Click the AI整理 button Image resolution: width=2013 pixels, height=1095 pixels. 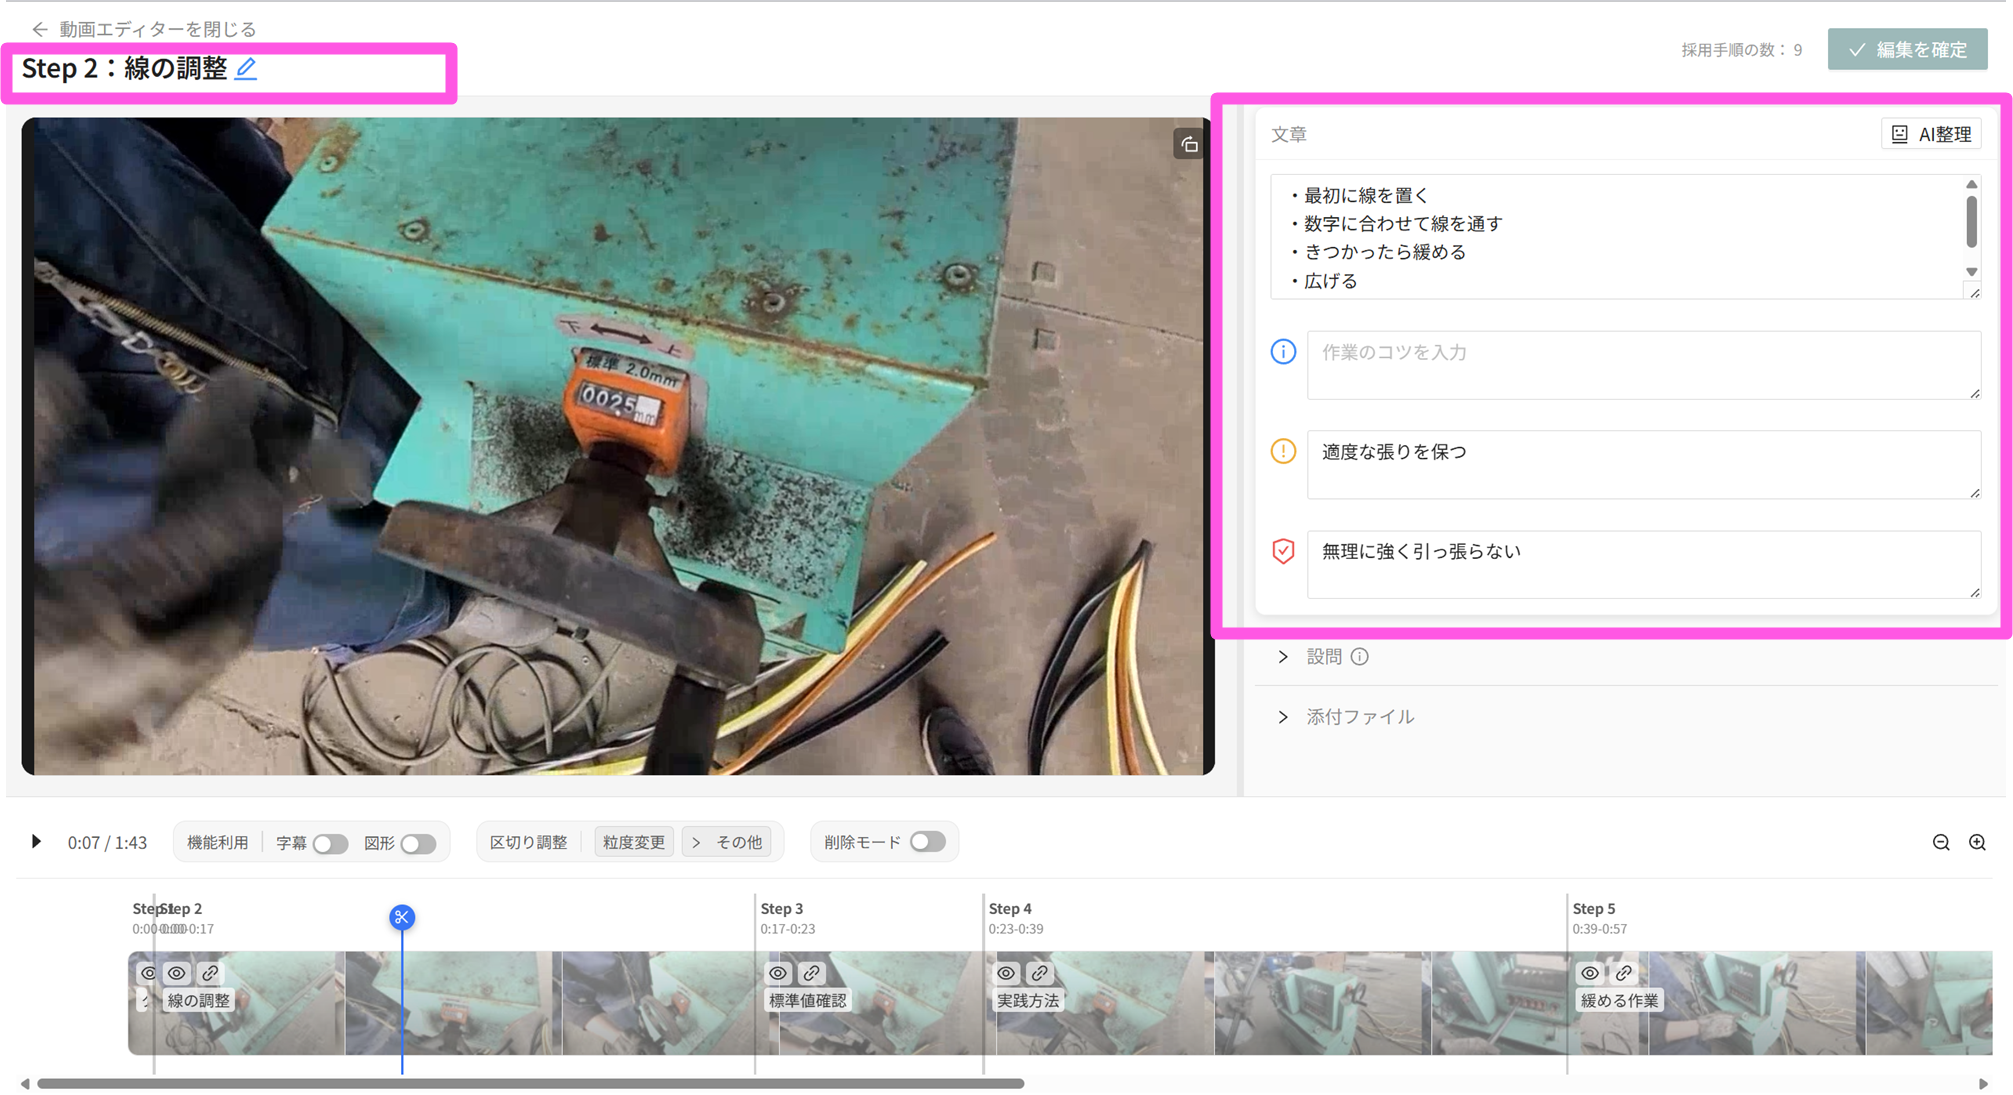click(x=1932, y=134)
